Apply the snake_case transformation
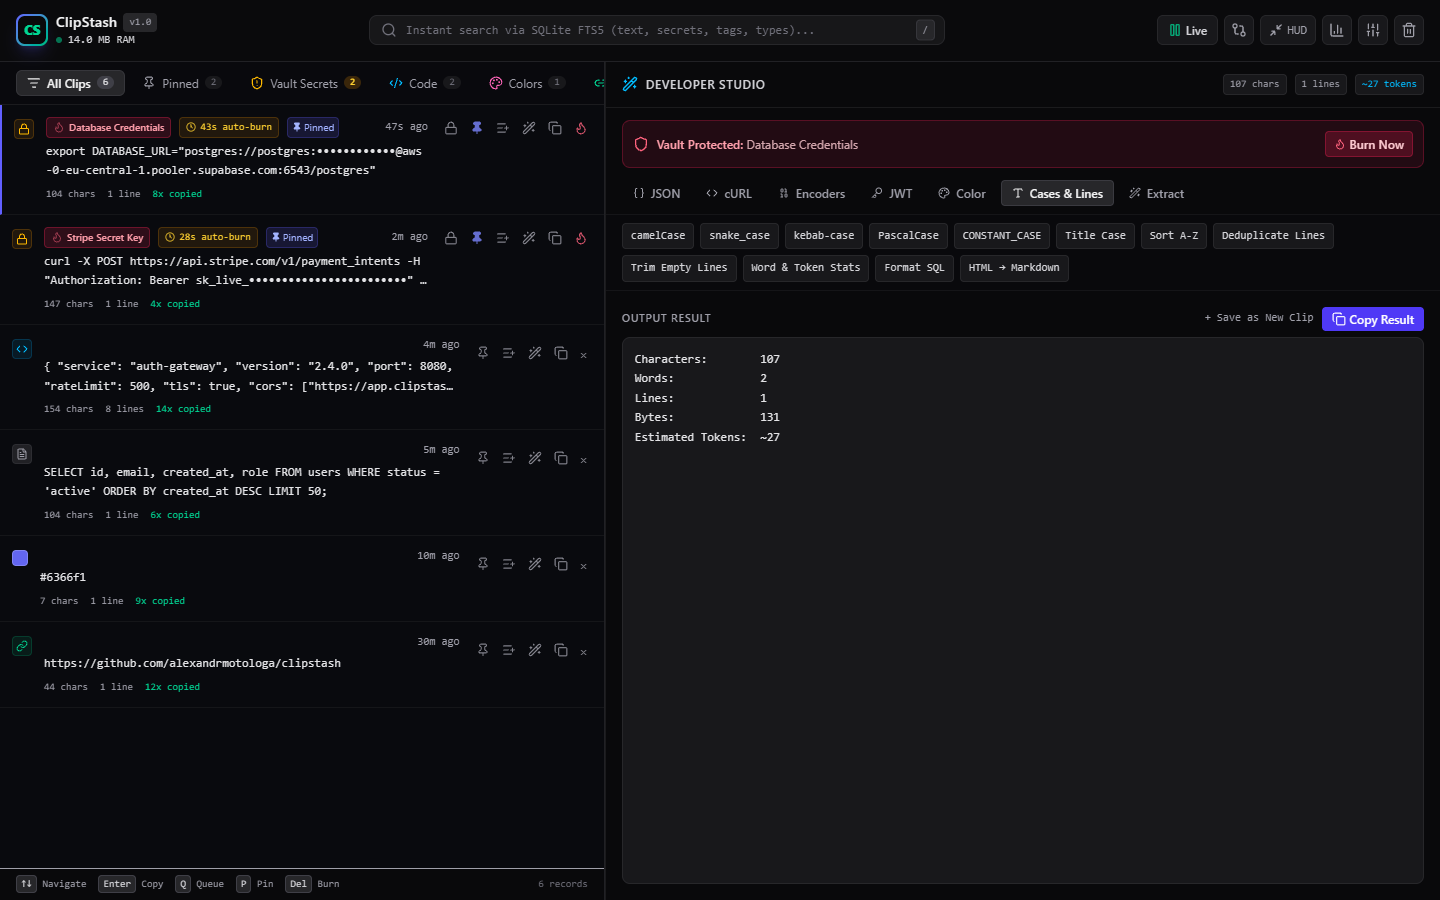Image resolution: width=1440 pixels, height=900 pixels. coord(740,236)
